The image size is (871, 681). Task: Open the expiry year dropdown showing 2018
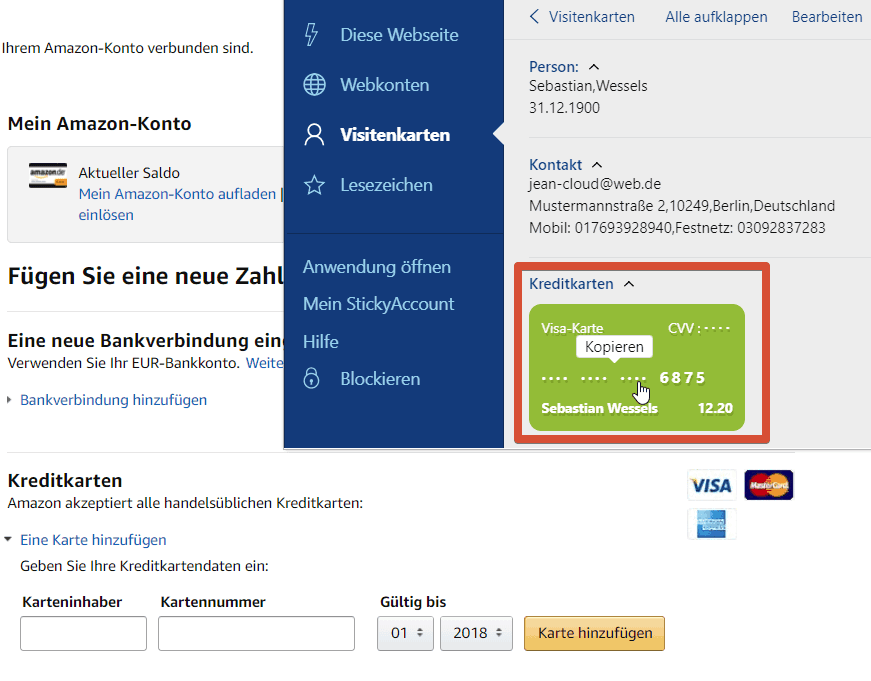[x=477, y=633]
